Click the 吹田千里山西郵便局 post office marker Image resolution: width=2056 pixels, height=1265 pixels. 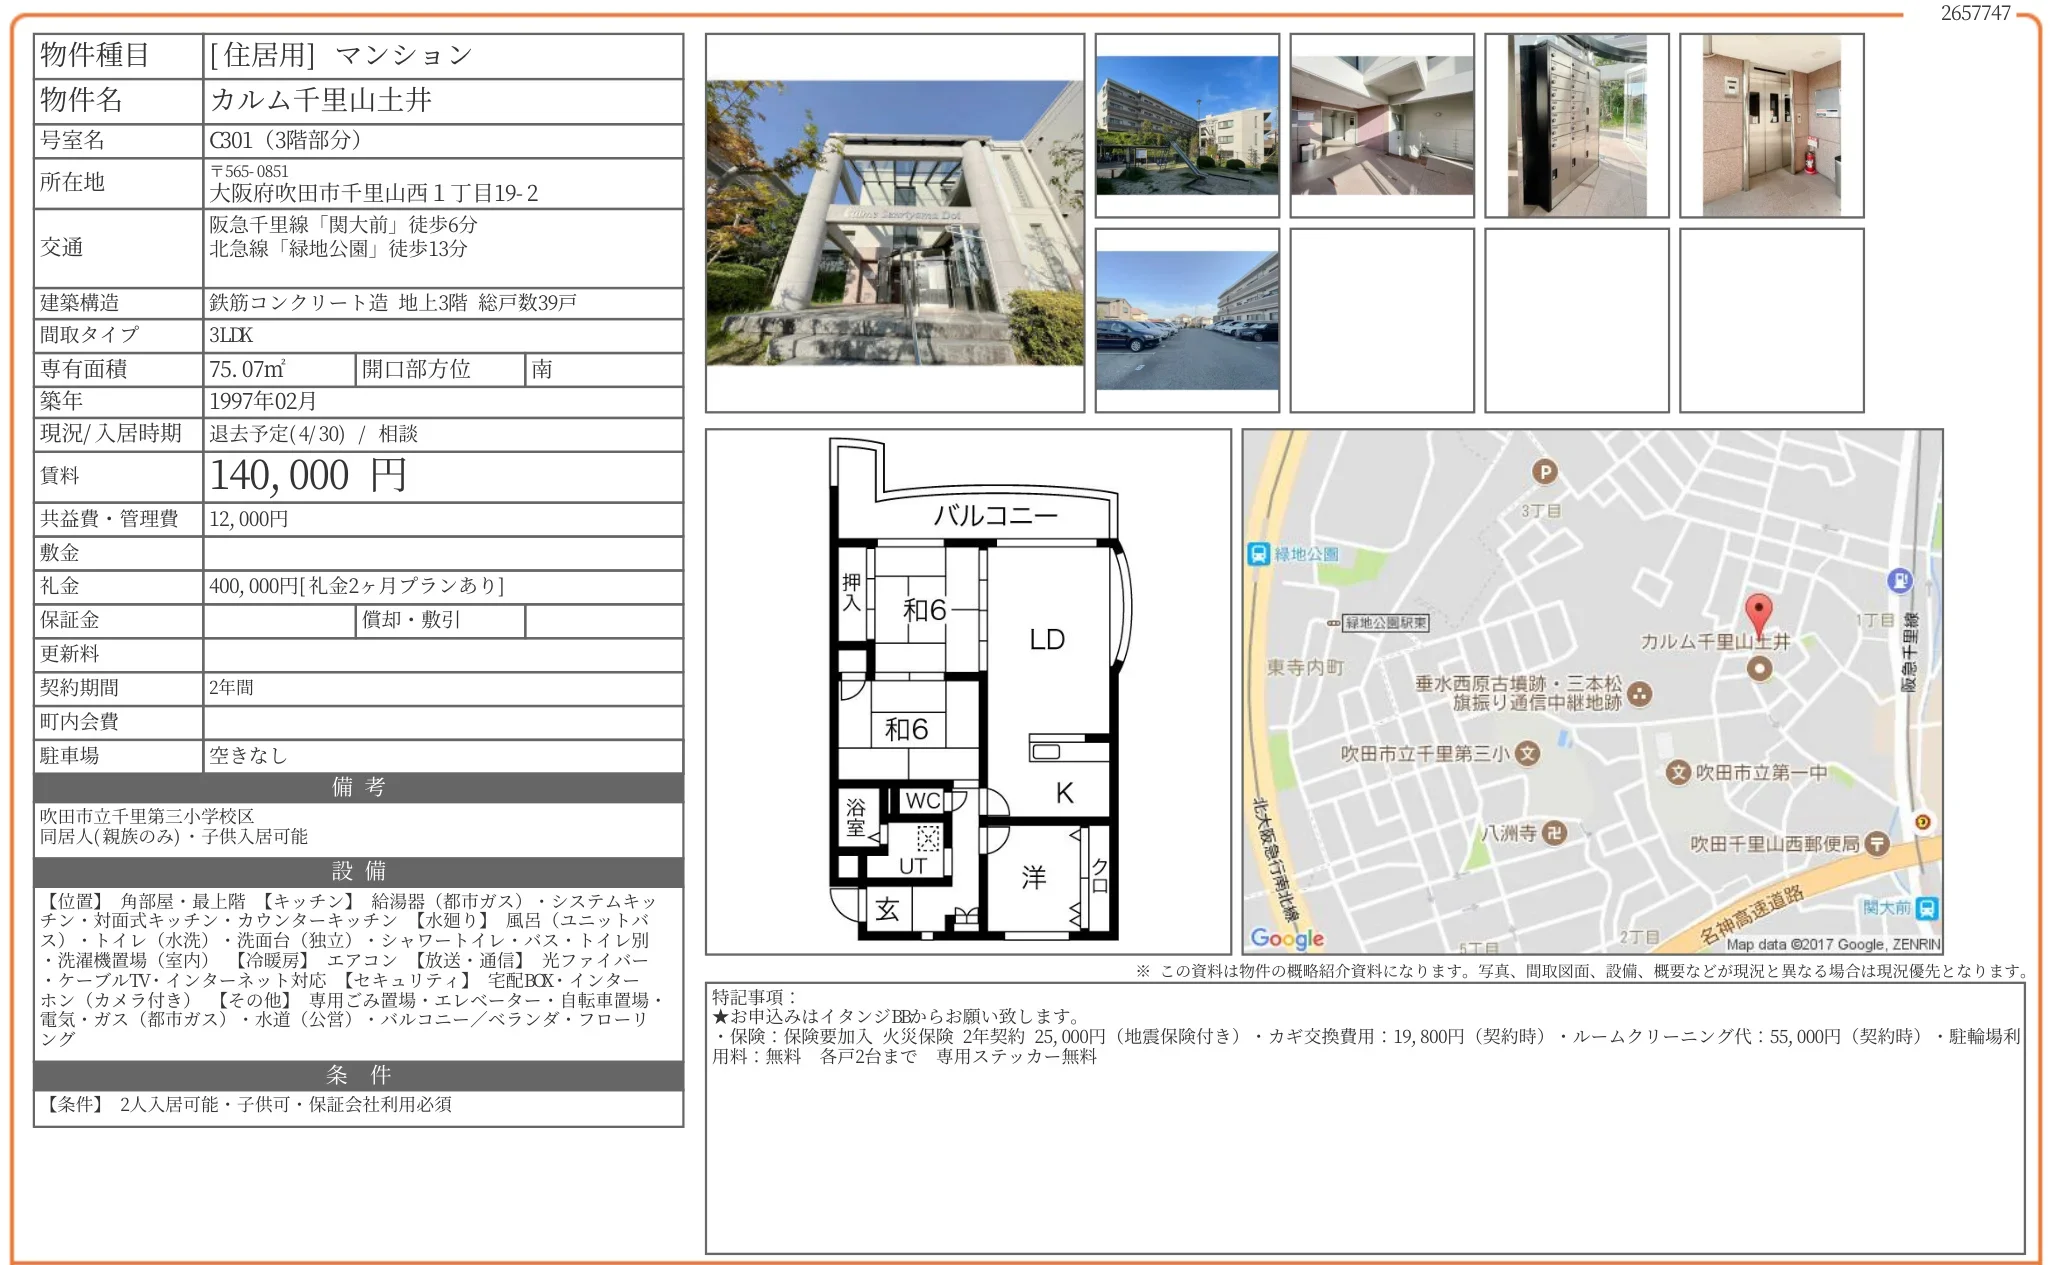(x=1877, y=844)
